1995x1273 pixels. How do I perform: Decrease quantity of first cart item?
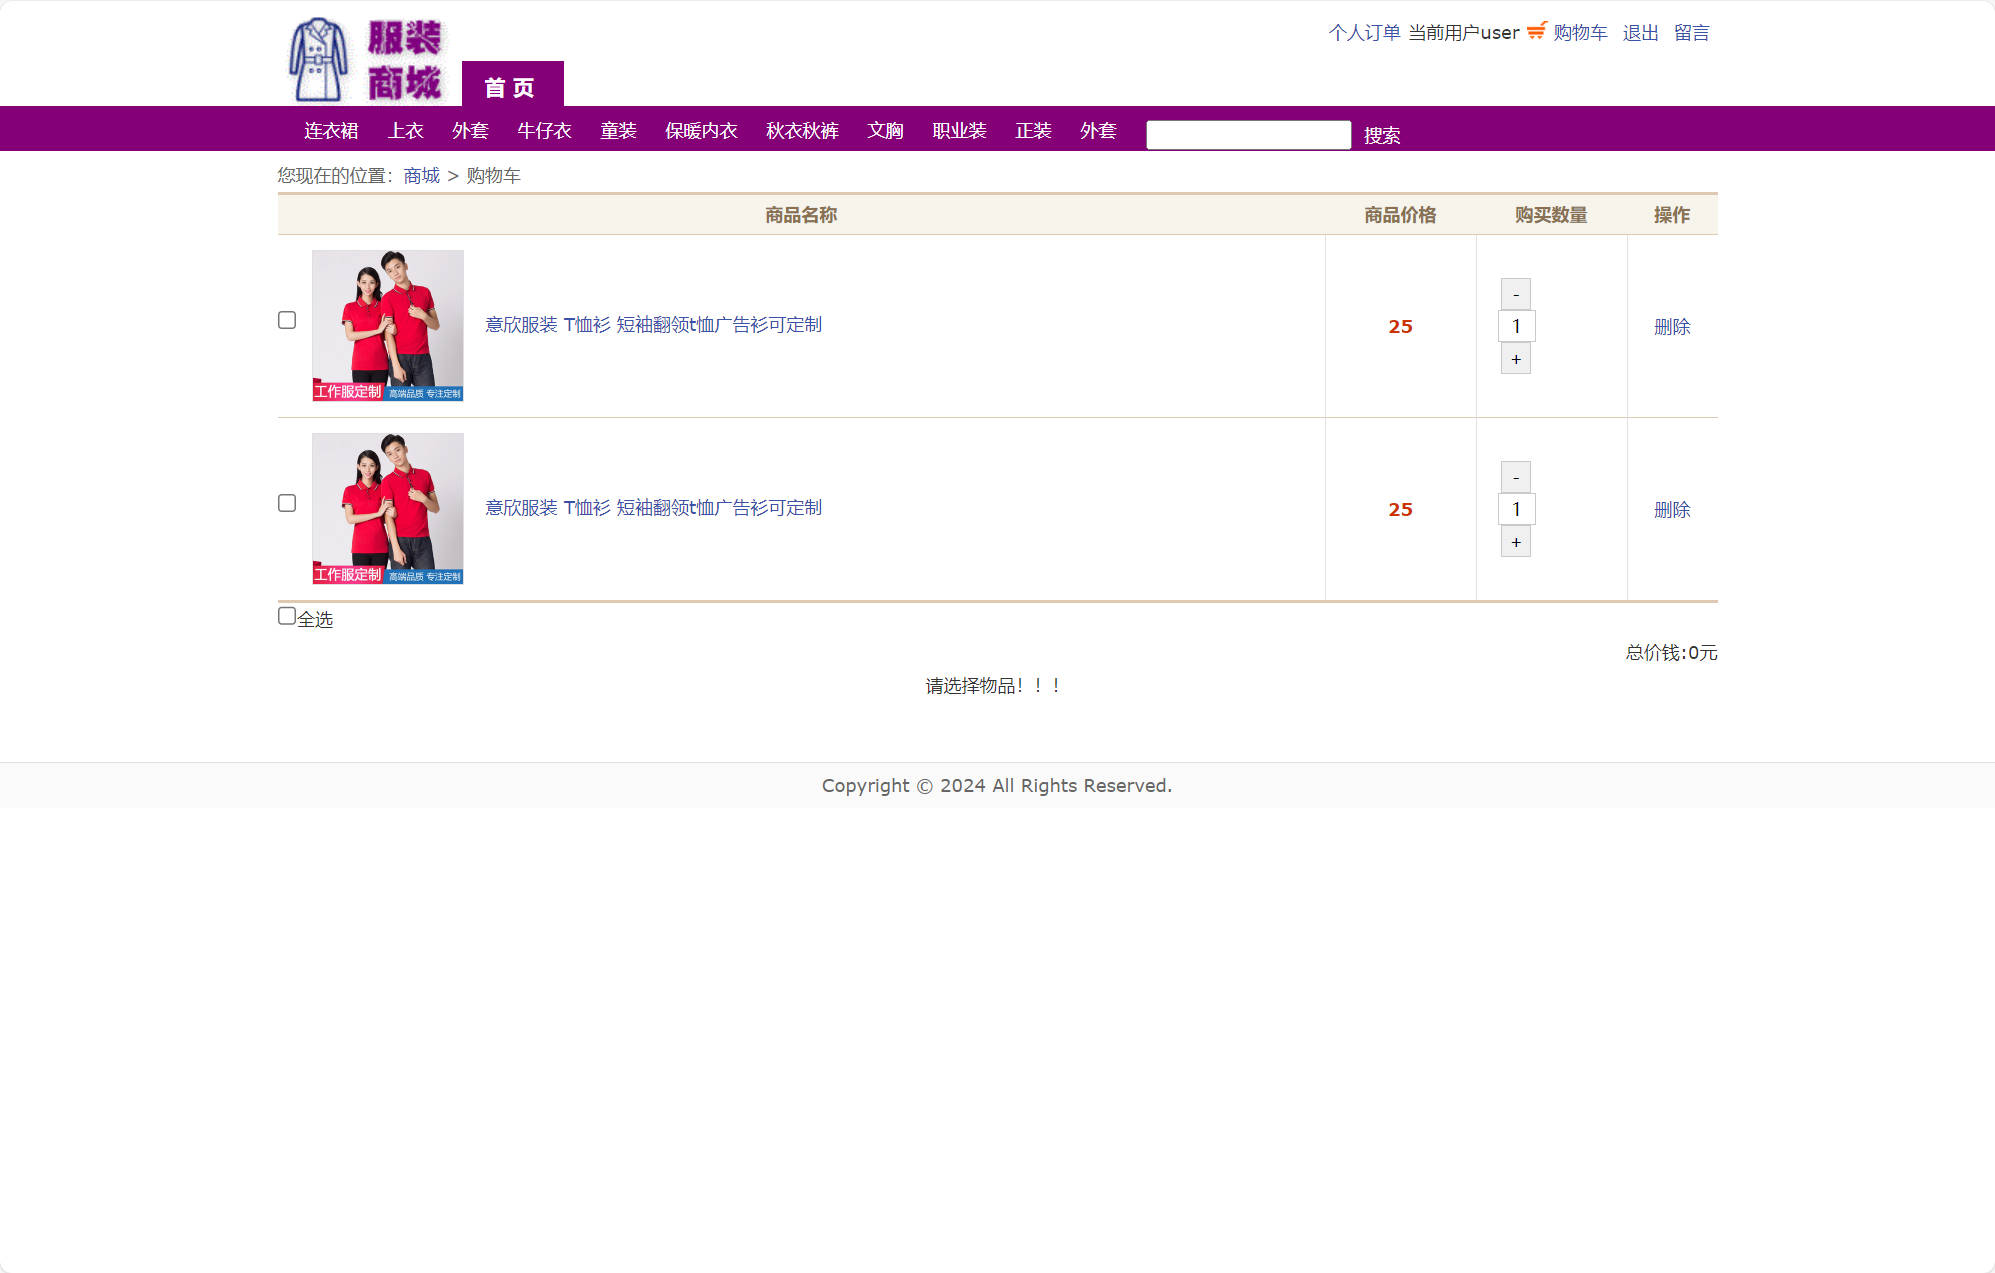click(1515, 294)
